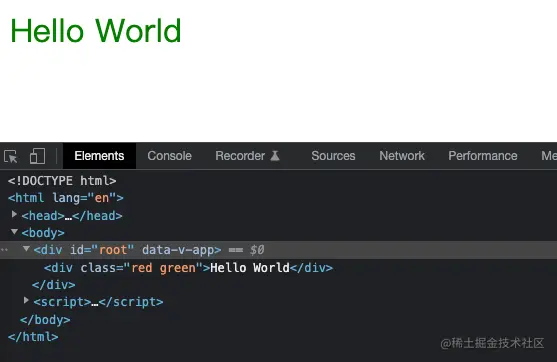This screenshot has height=362, width=557.
Task: Go to the Performance tab
Action: tap(483, 156)
